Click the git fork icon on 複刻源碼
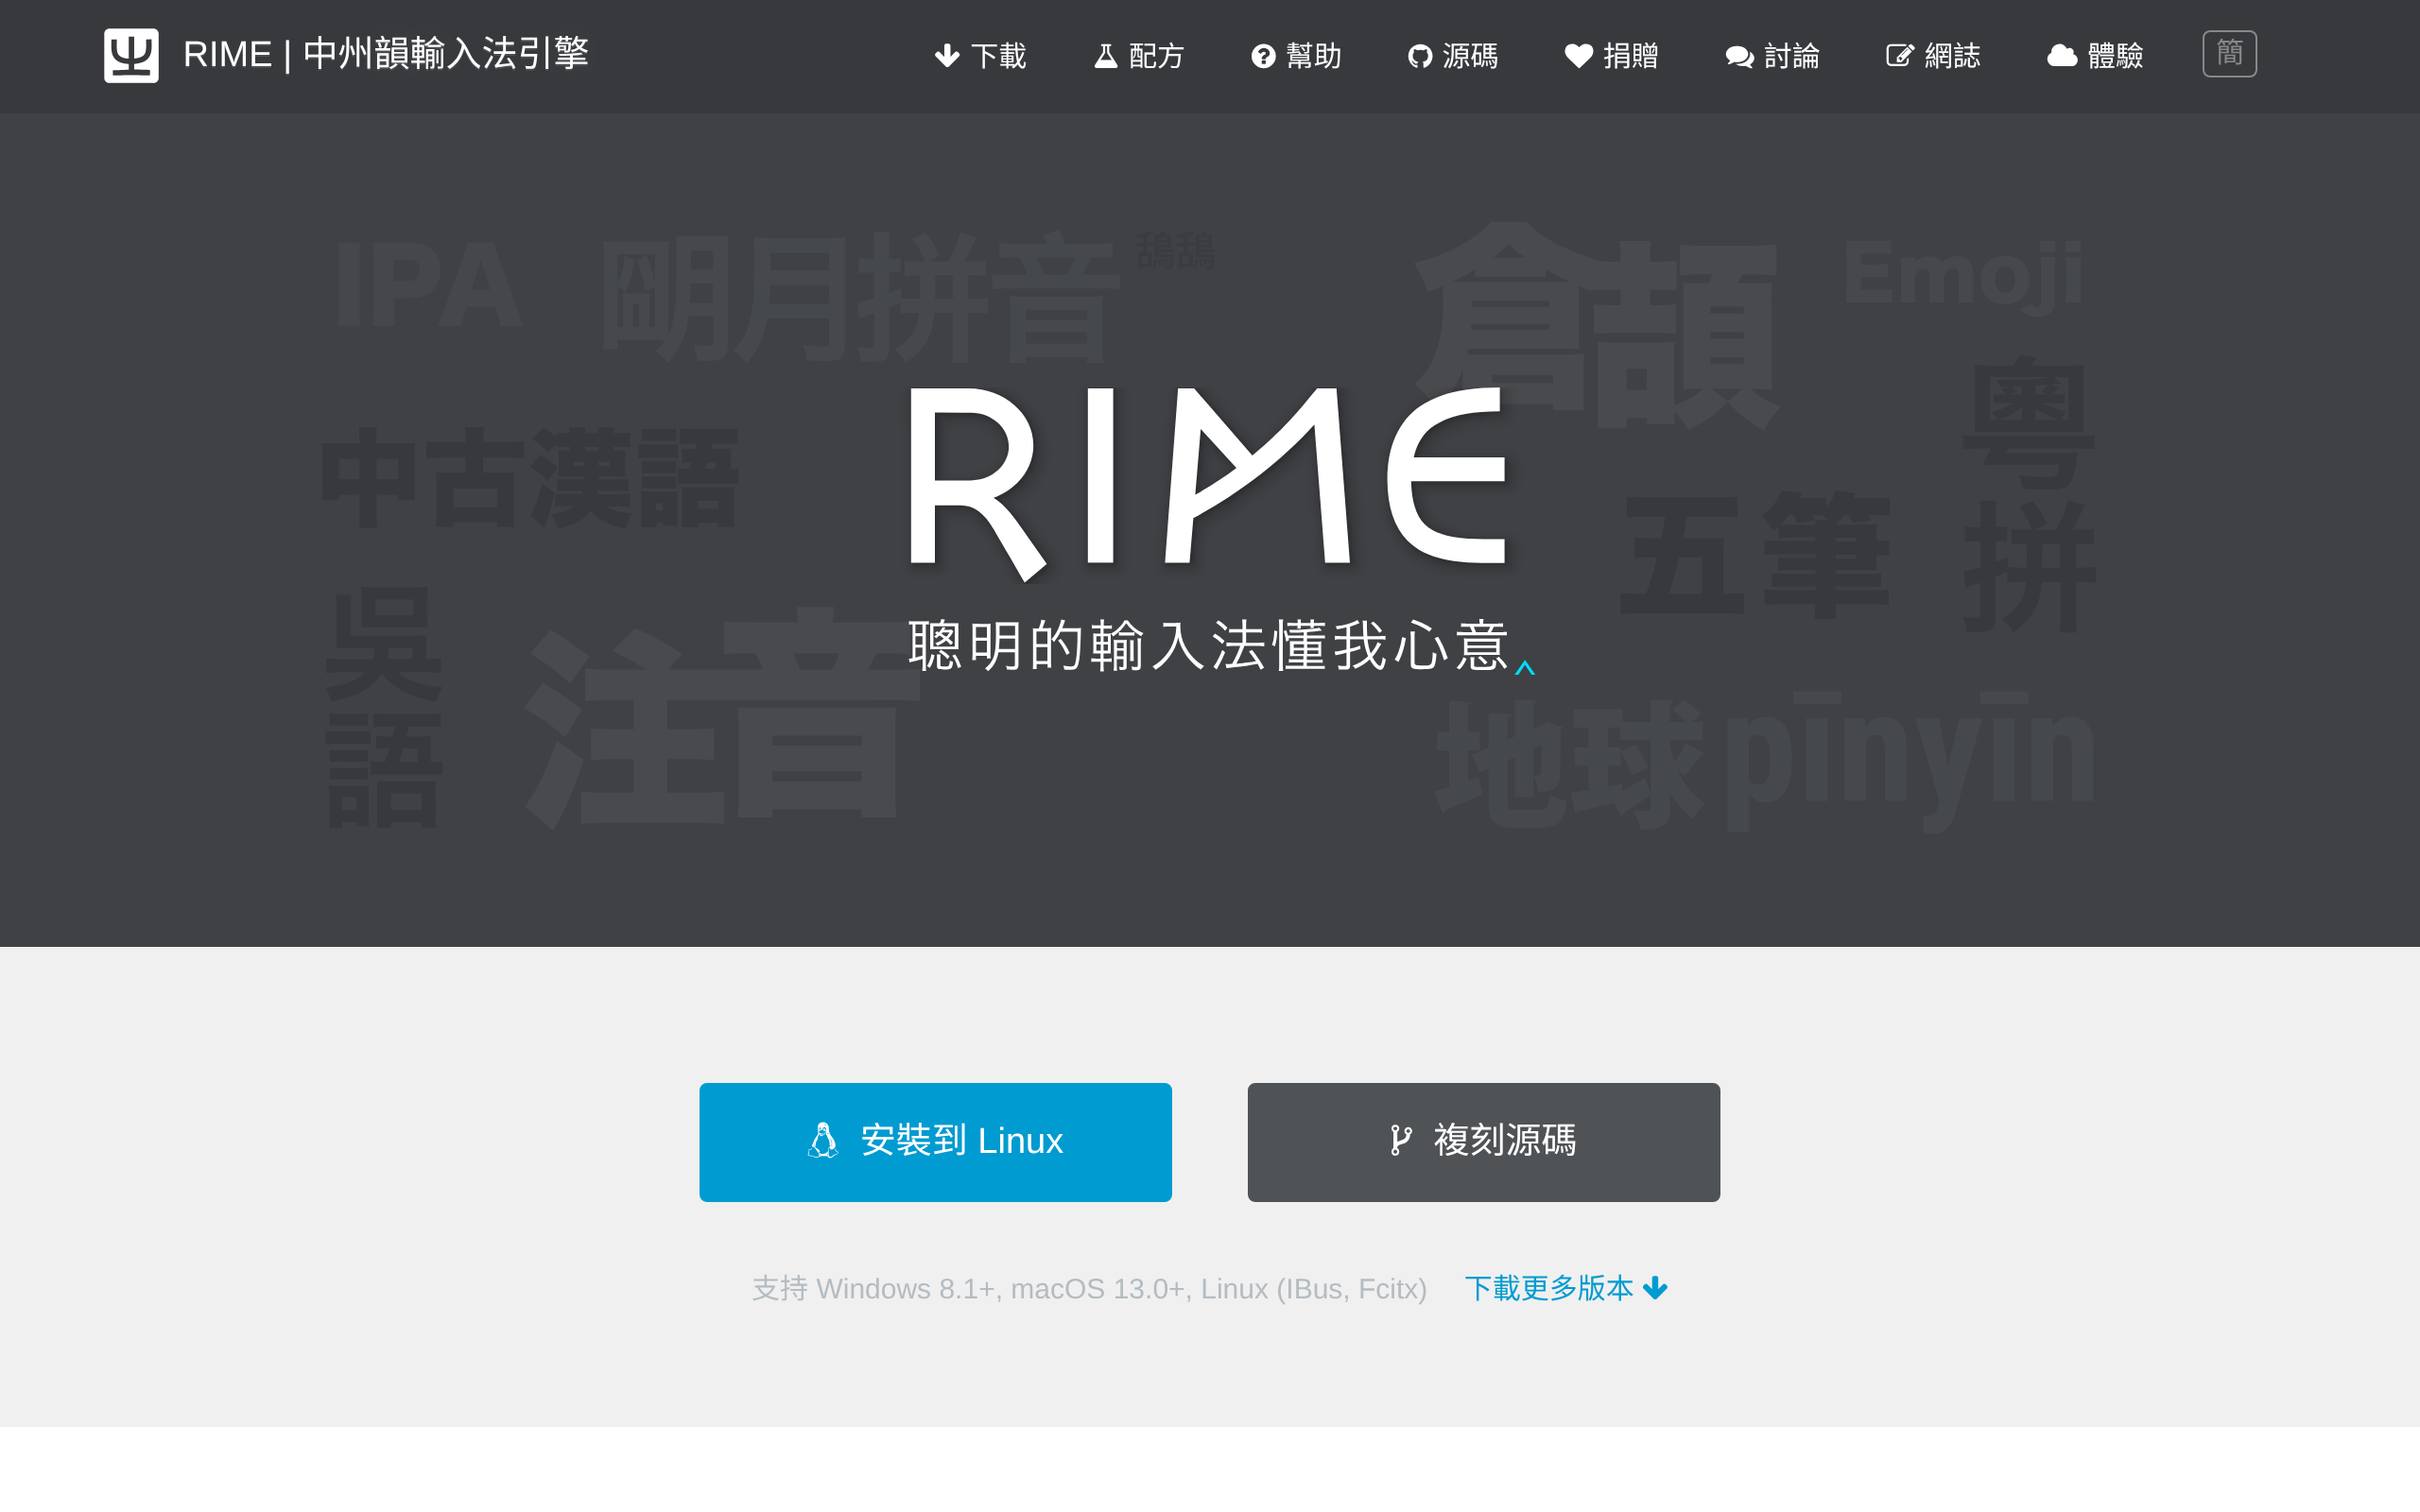2420x1512 pixels. click(1401, 1141)
